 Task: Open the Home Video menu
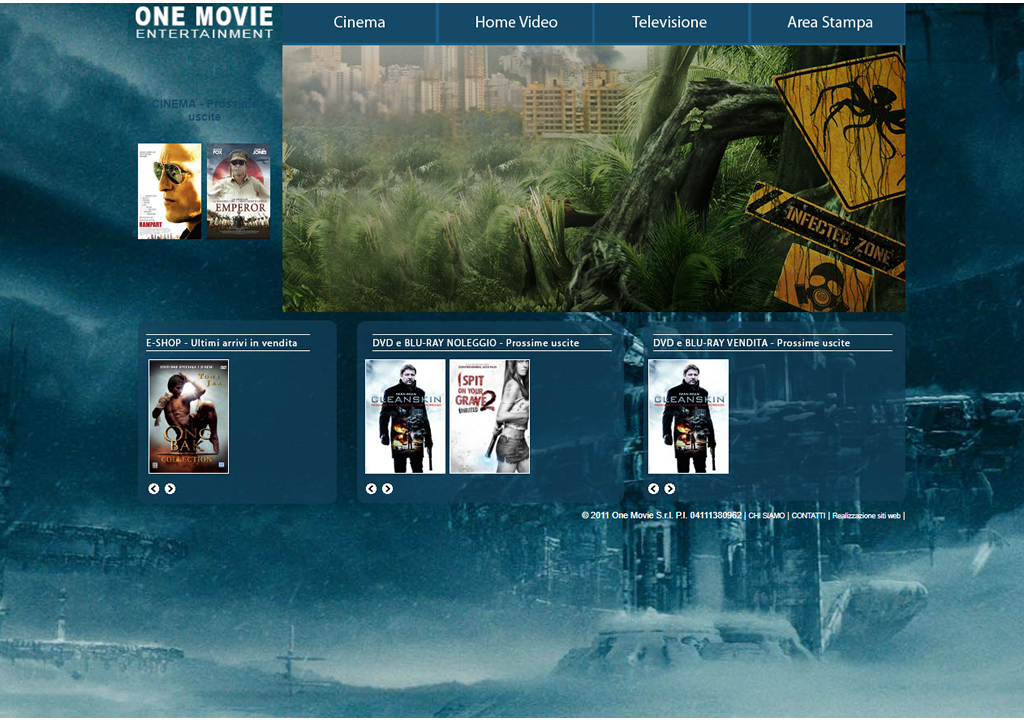(x=516, y=23)
